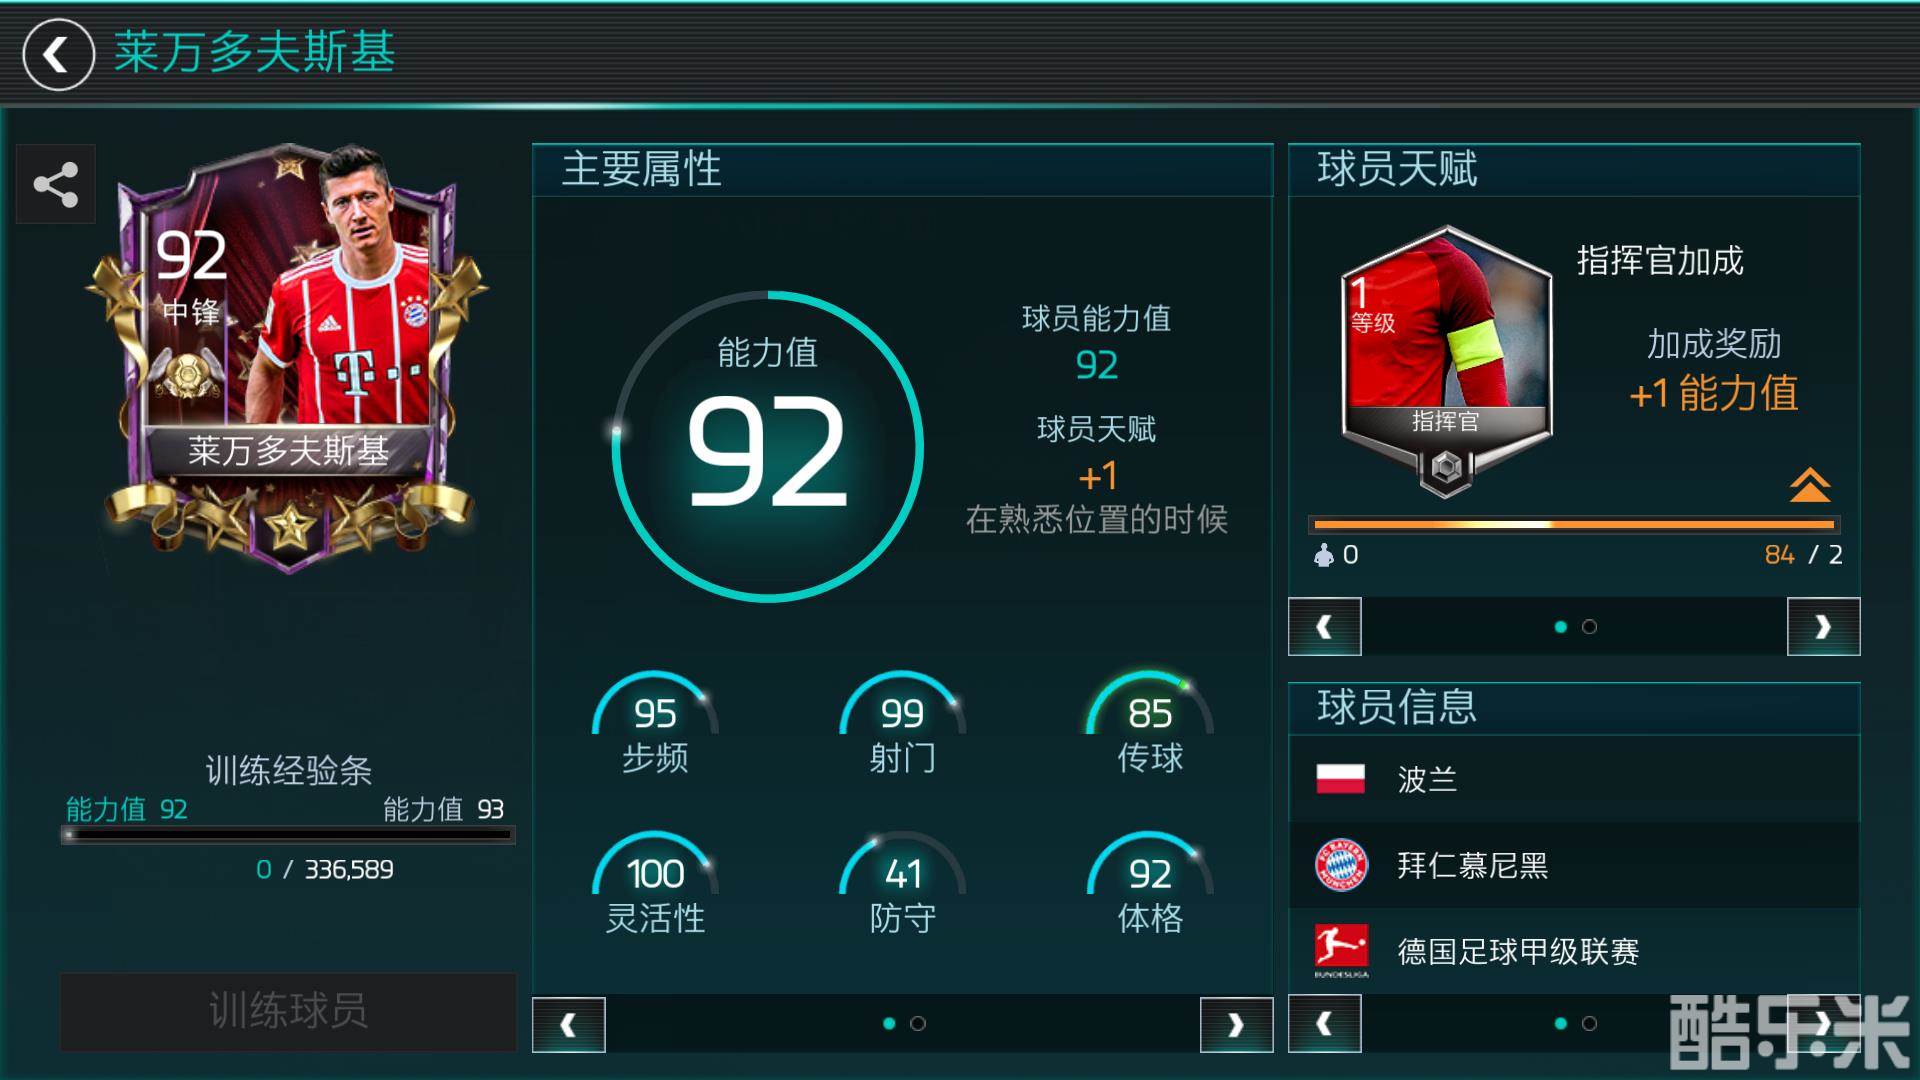Tap the 训练球员 train player button
Screen dimensions: 1920x1080
(288, 1011)
